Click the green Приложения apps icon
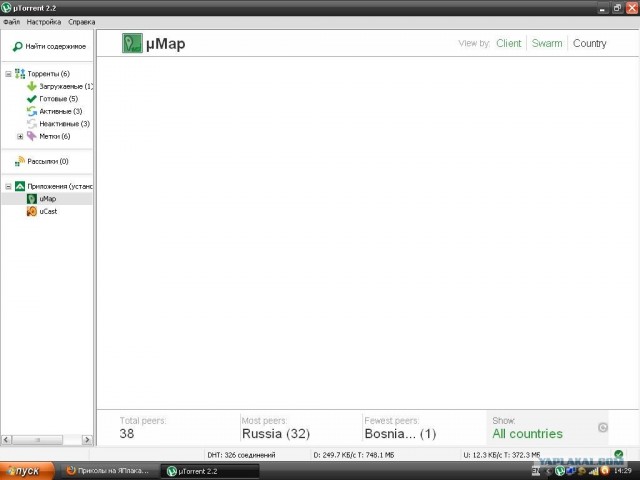 coord(20,186)
